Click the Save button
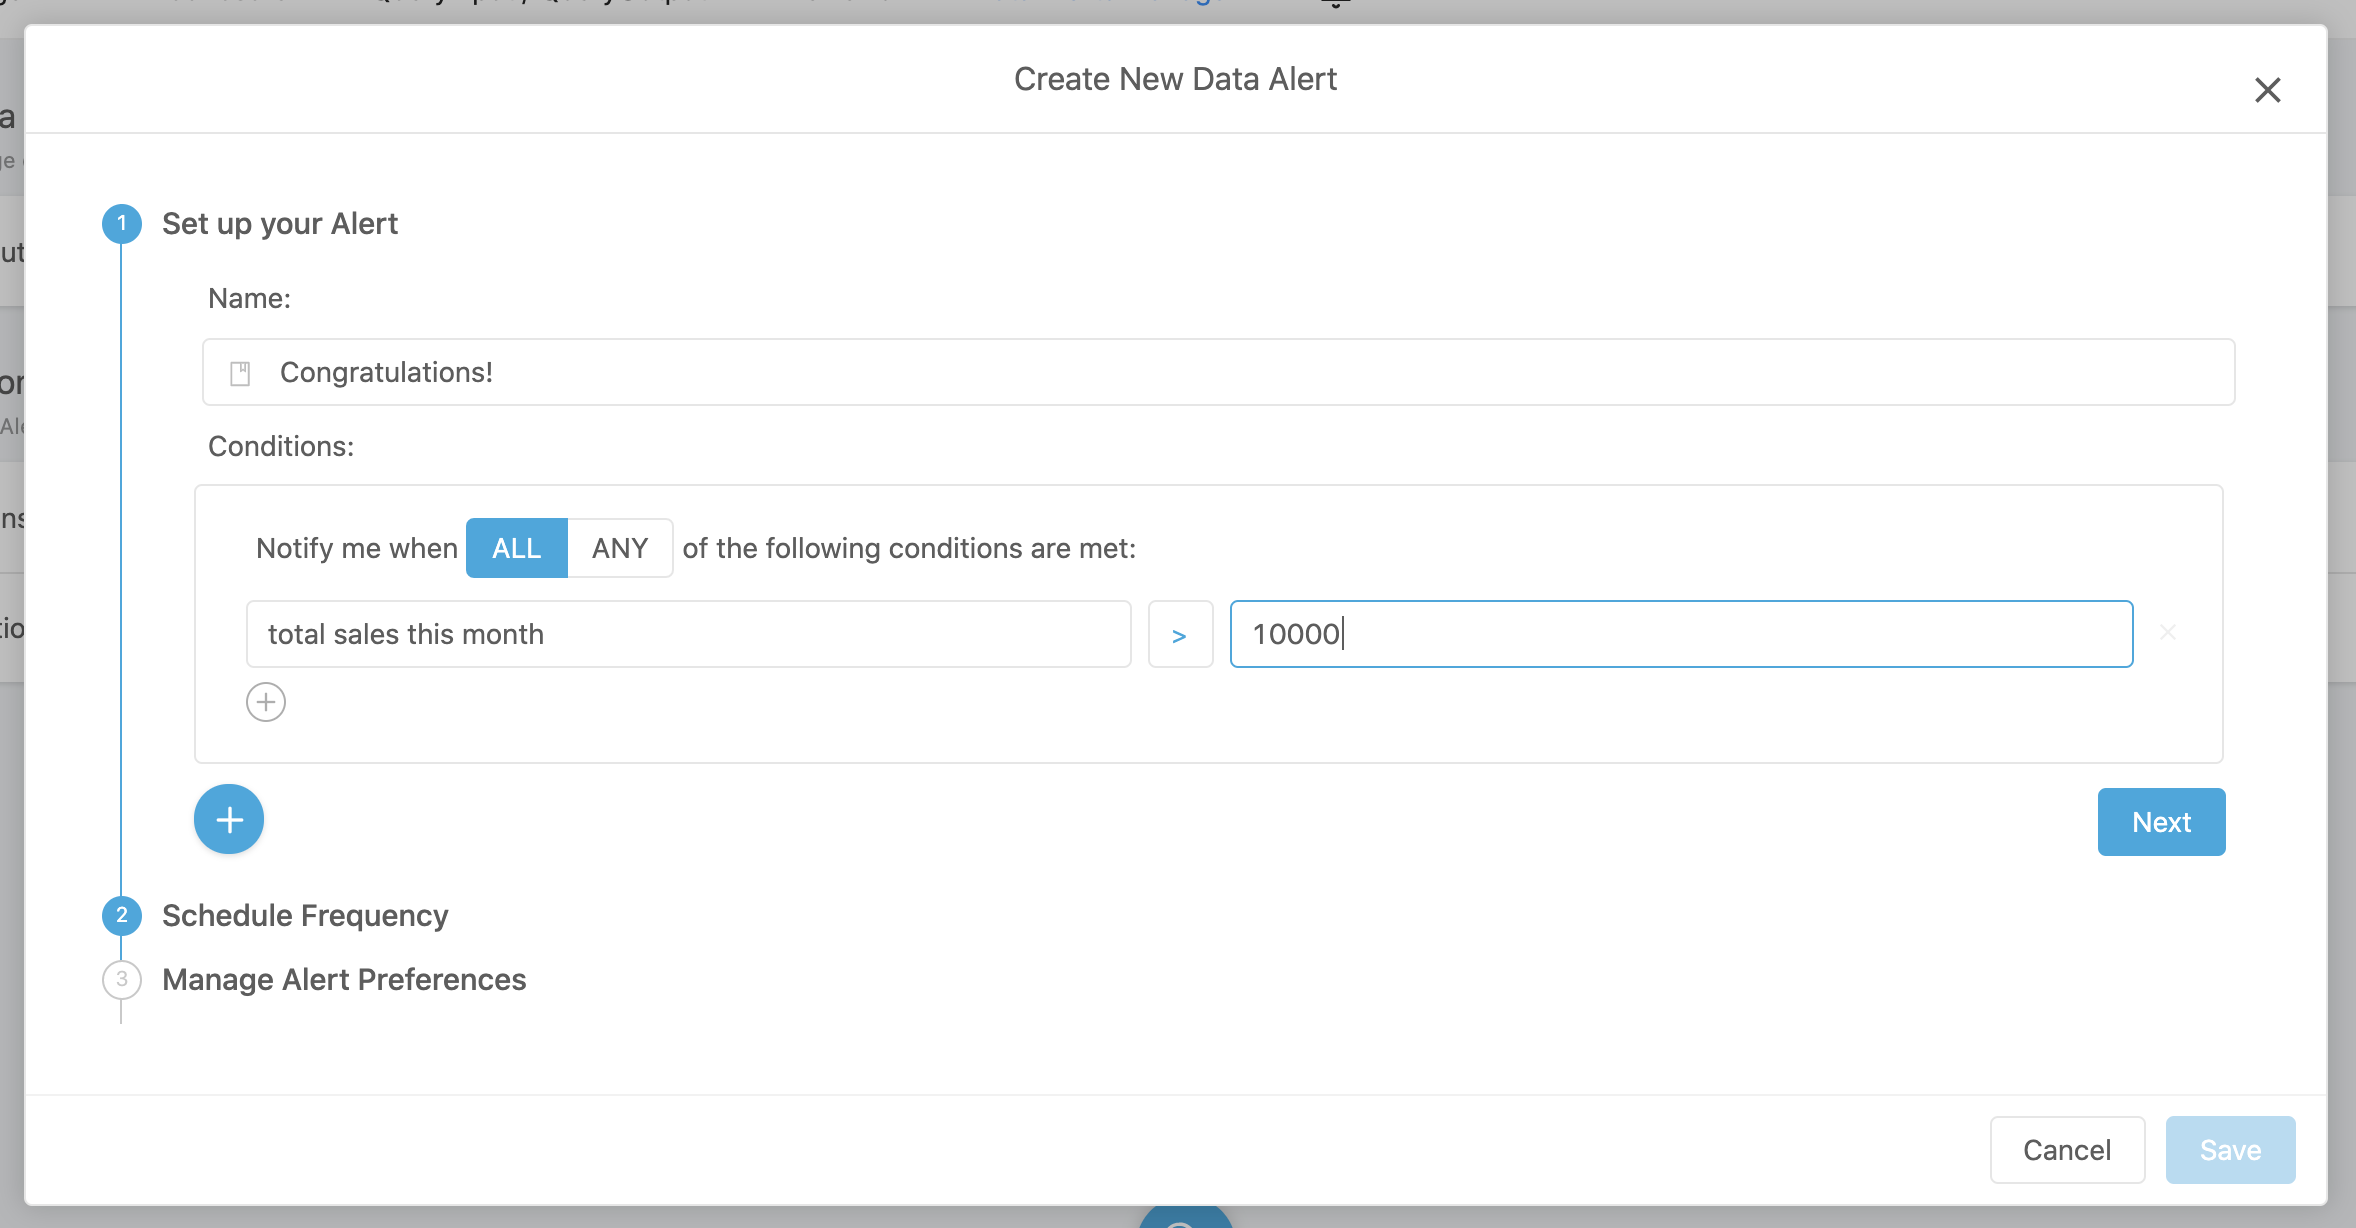 (x=2230, y=1150)
